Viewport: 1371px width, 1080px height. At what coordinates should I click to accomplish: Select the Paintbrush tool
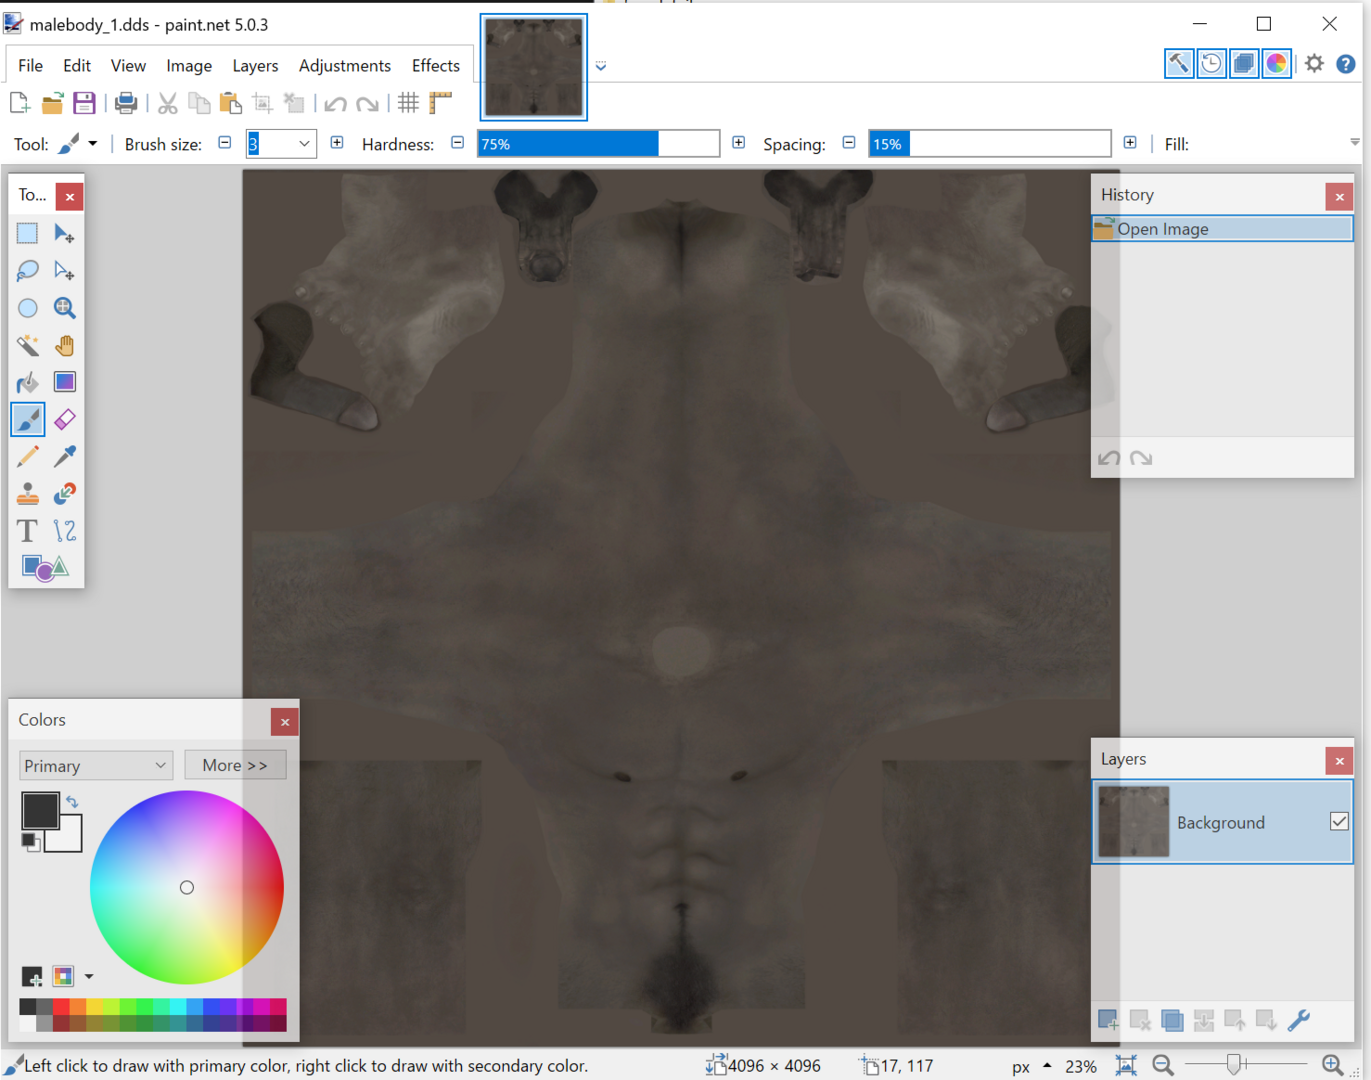click(27, 419)
